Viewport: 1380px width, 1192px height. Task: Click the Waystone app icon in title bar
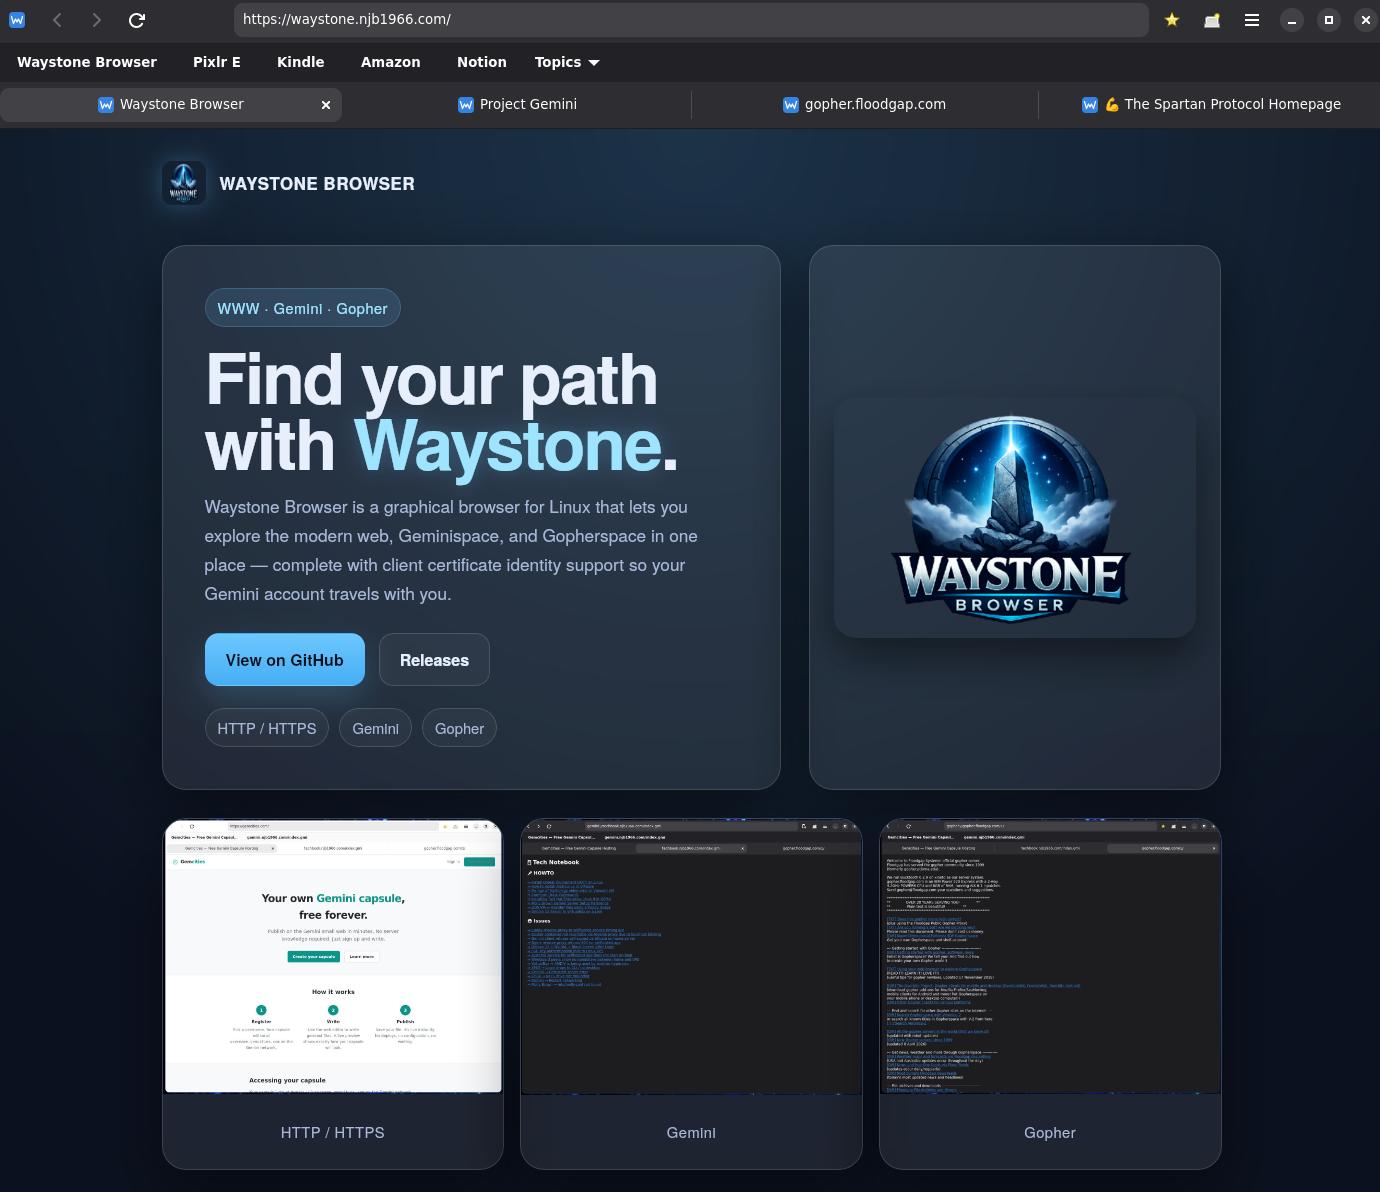click(x=17, y=19)
